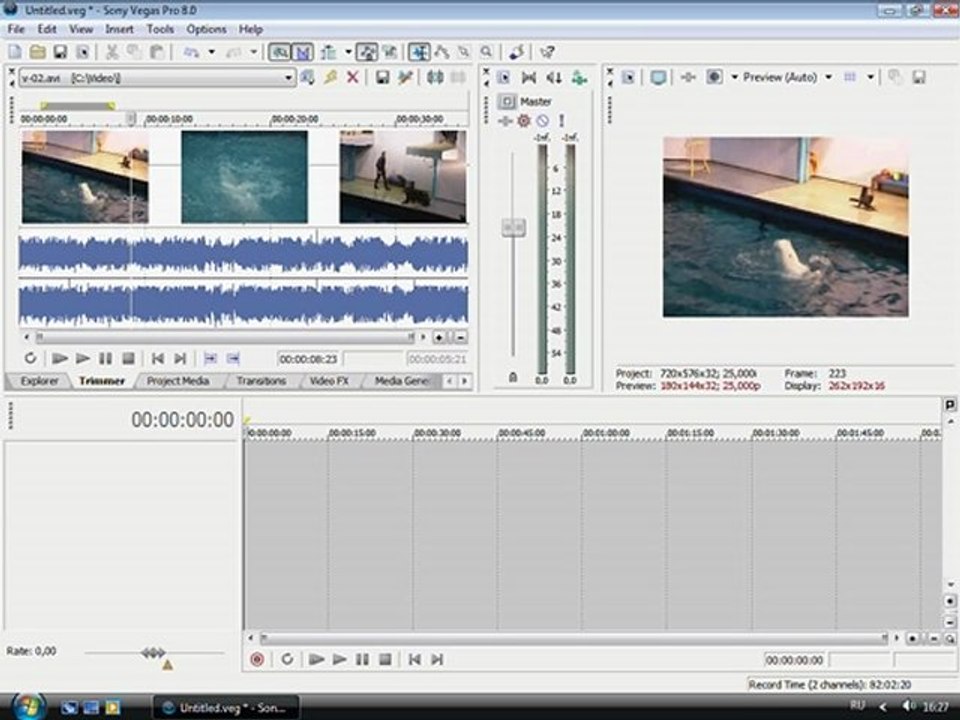This screenshot has width=960, height=720.
Task: Click the Trimmer timecode field 00:00:08:23
Action: [309, 359]
